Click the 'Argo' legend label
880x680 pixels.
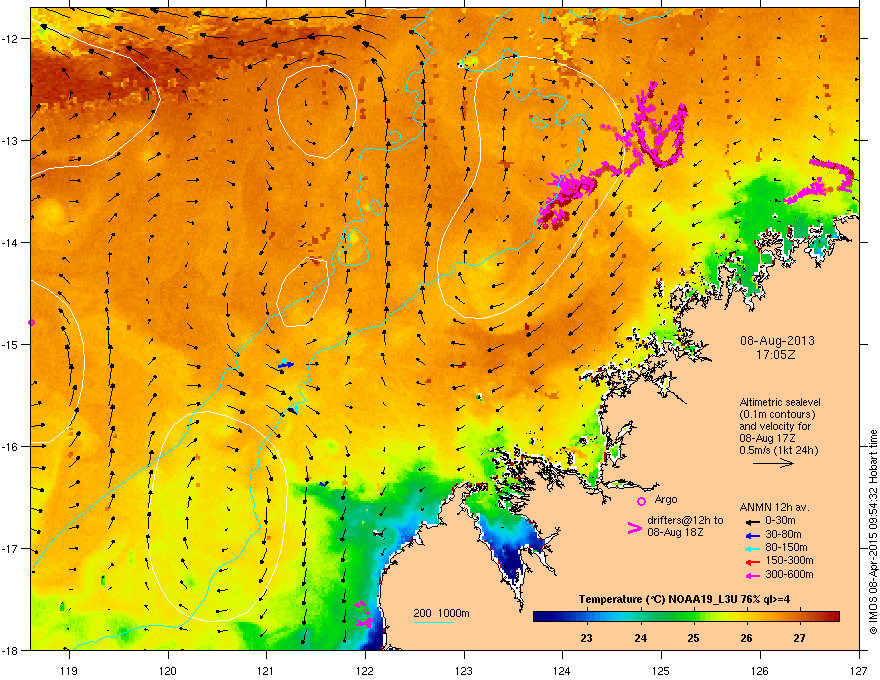click(666, 499)
